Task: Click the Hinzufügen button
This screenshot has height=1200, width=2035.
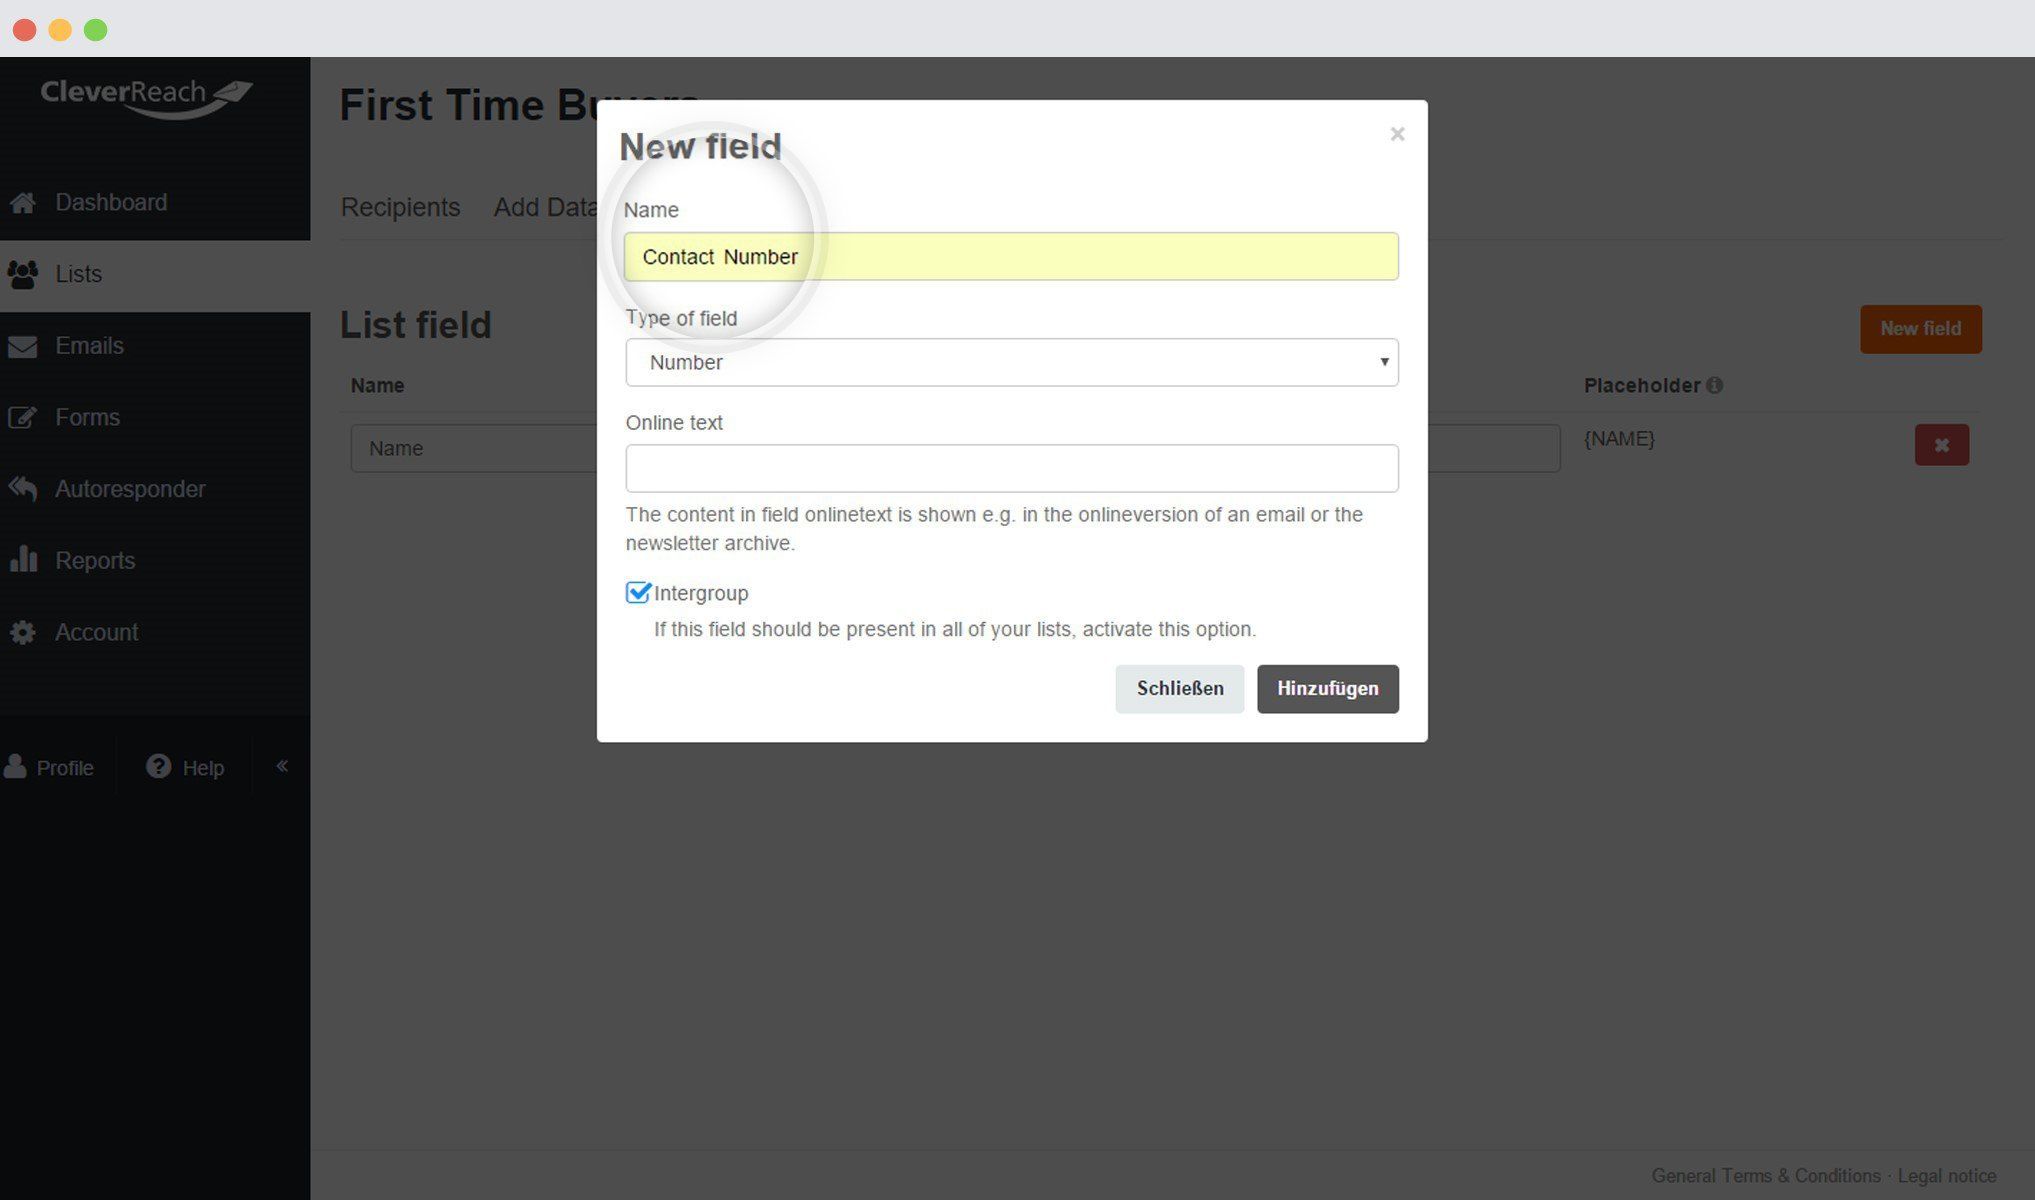Action: point(1327,689)
